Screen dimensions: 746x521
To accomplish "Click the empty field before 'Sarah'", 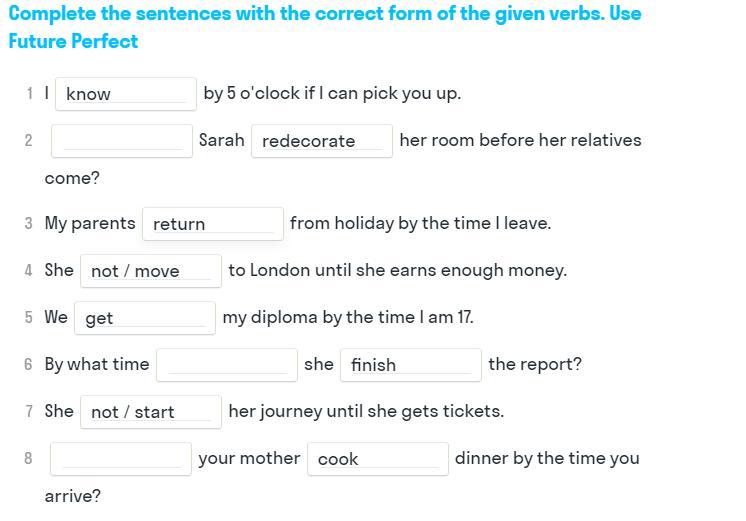I will click(x=122, y=141).
